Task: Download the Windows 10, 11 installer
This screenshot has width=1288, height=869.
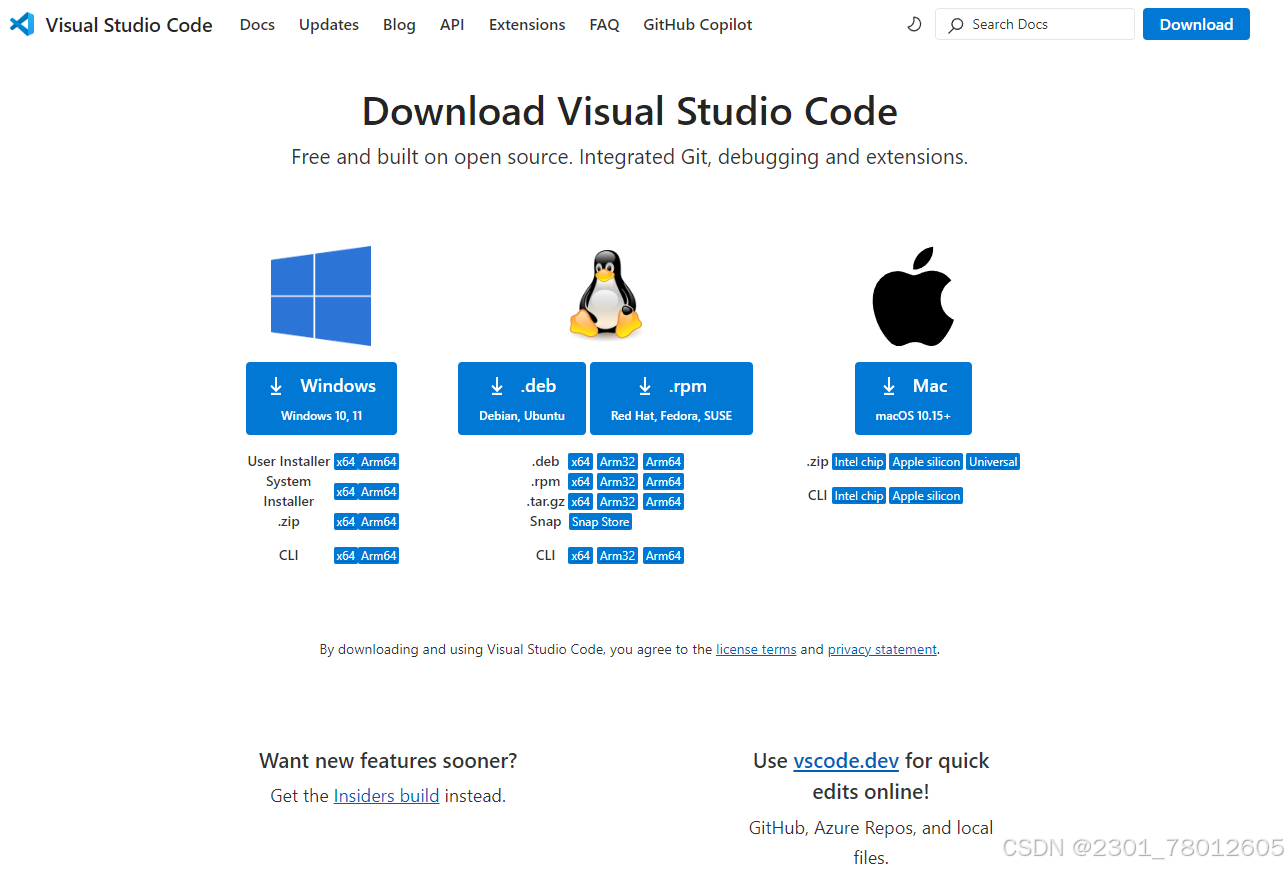Action: pos(321,398)
